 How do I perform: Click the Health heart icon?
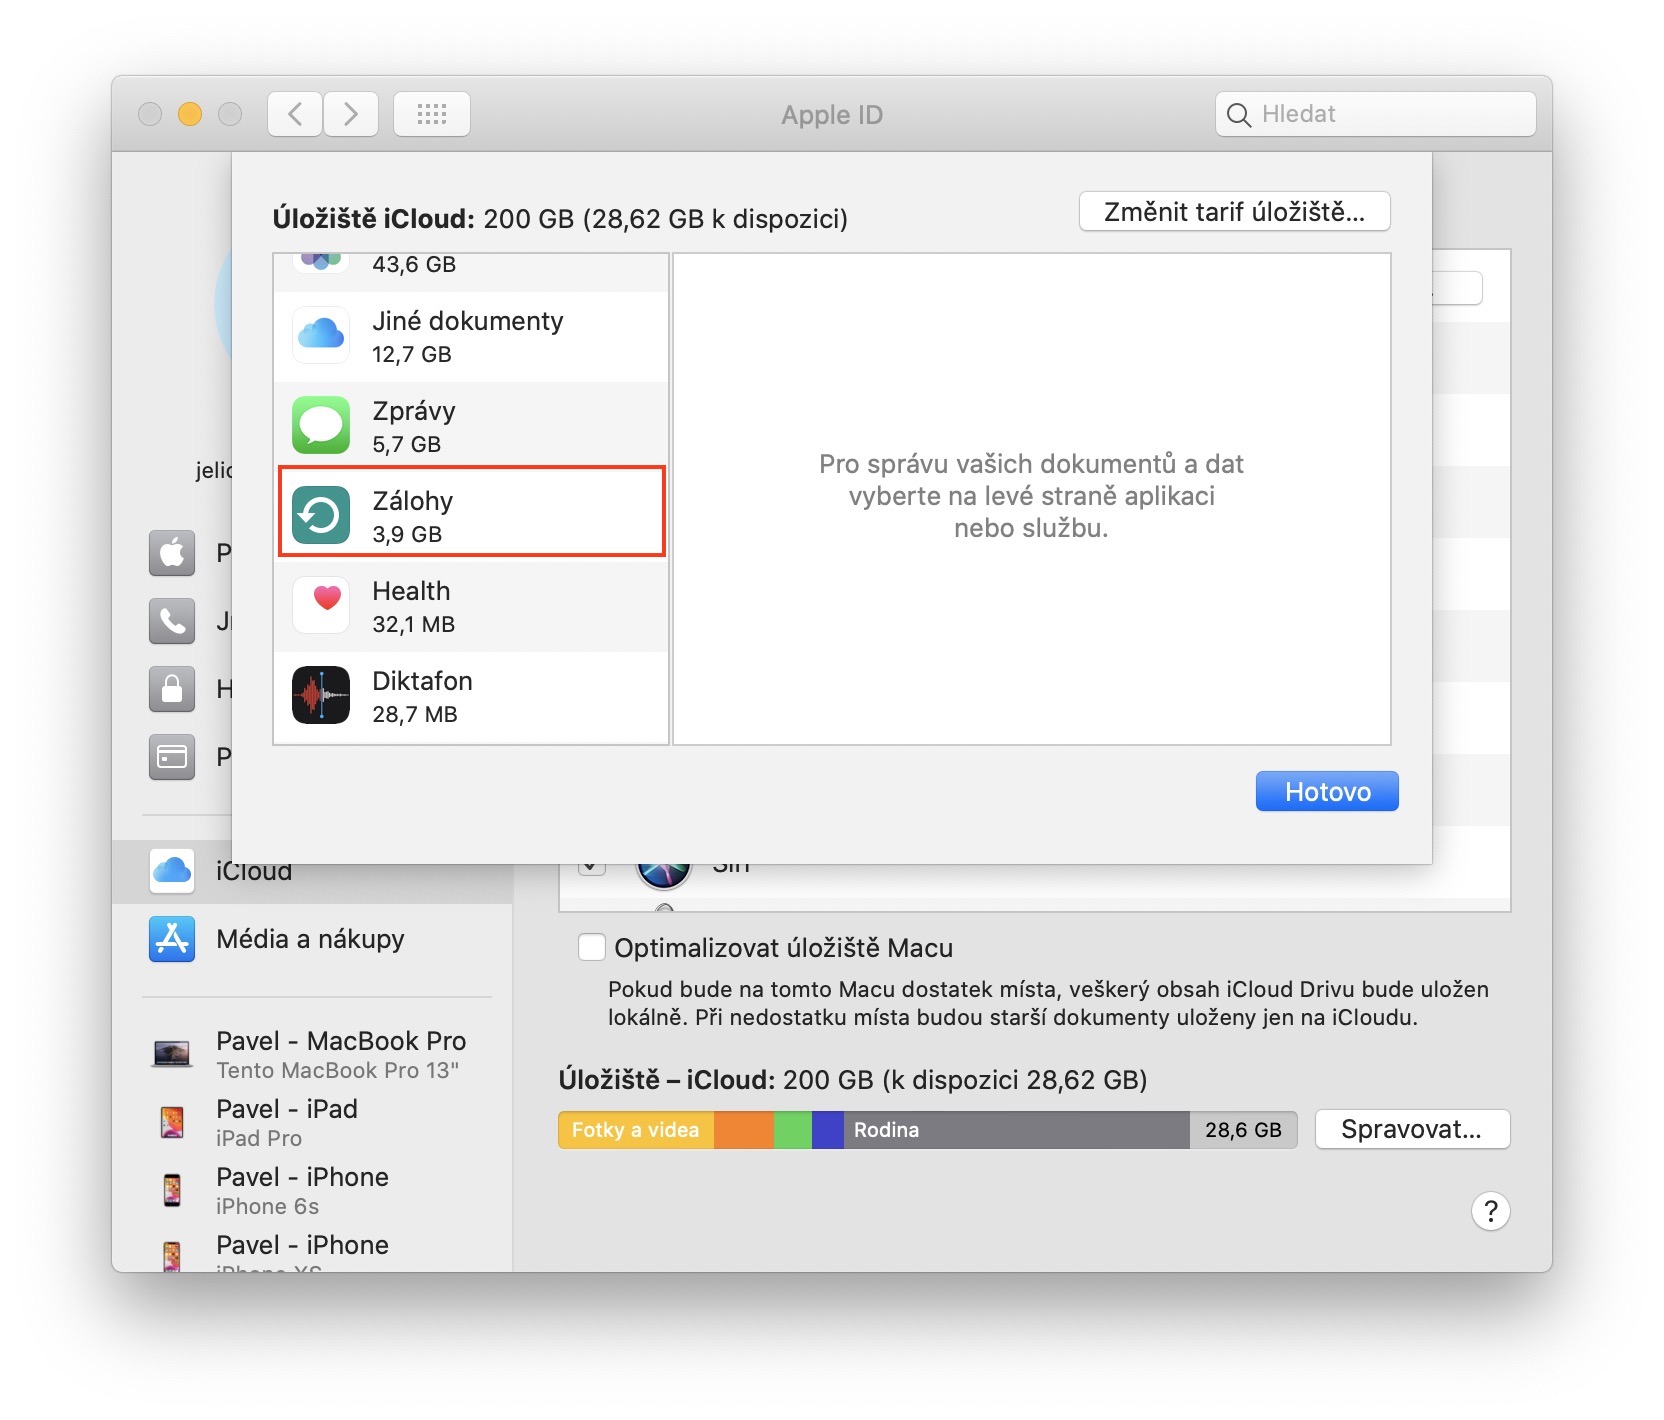[x=321, y=605]
